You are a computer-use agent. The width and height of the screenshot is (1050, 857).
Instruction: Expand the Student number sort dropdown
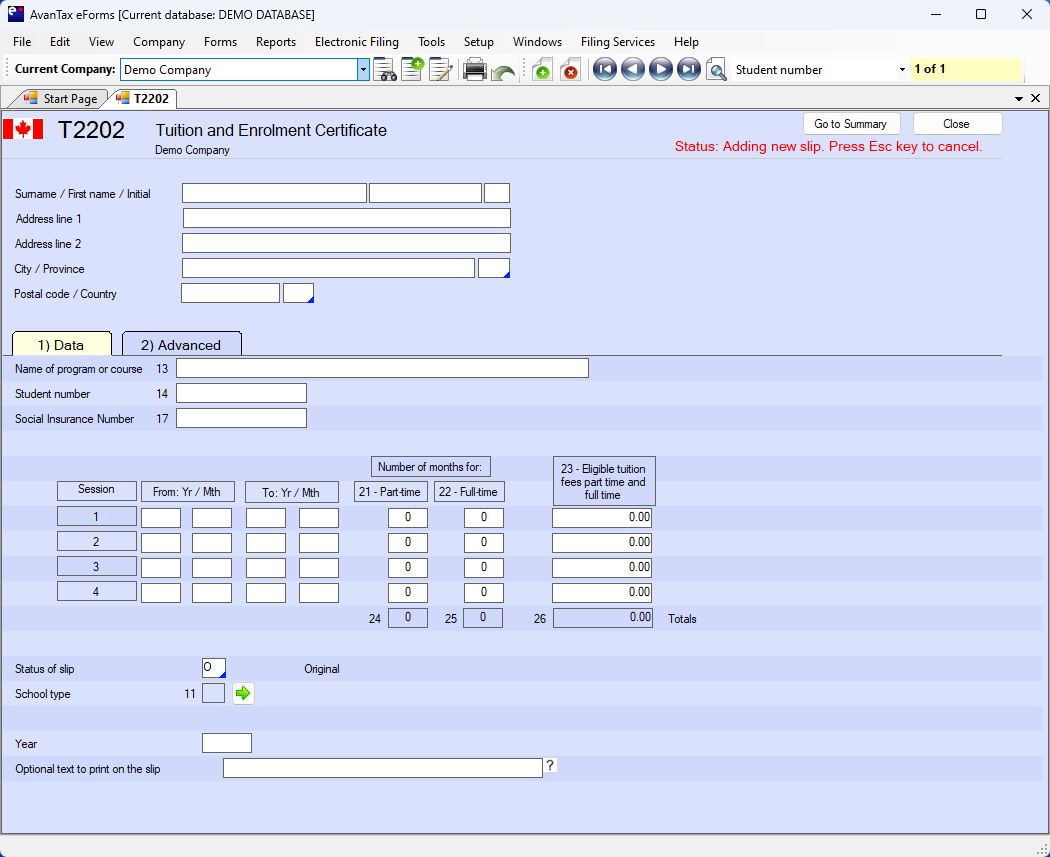(x=902, y=70)
